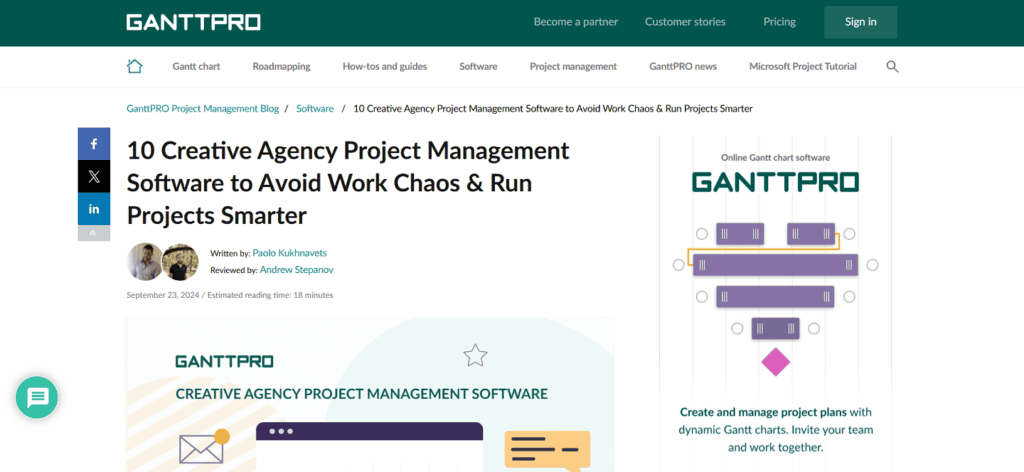Open Microsoft Project Tutorial category

[x=803, y=66]
